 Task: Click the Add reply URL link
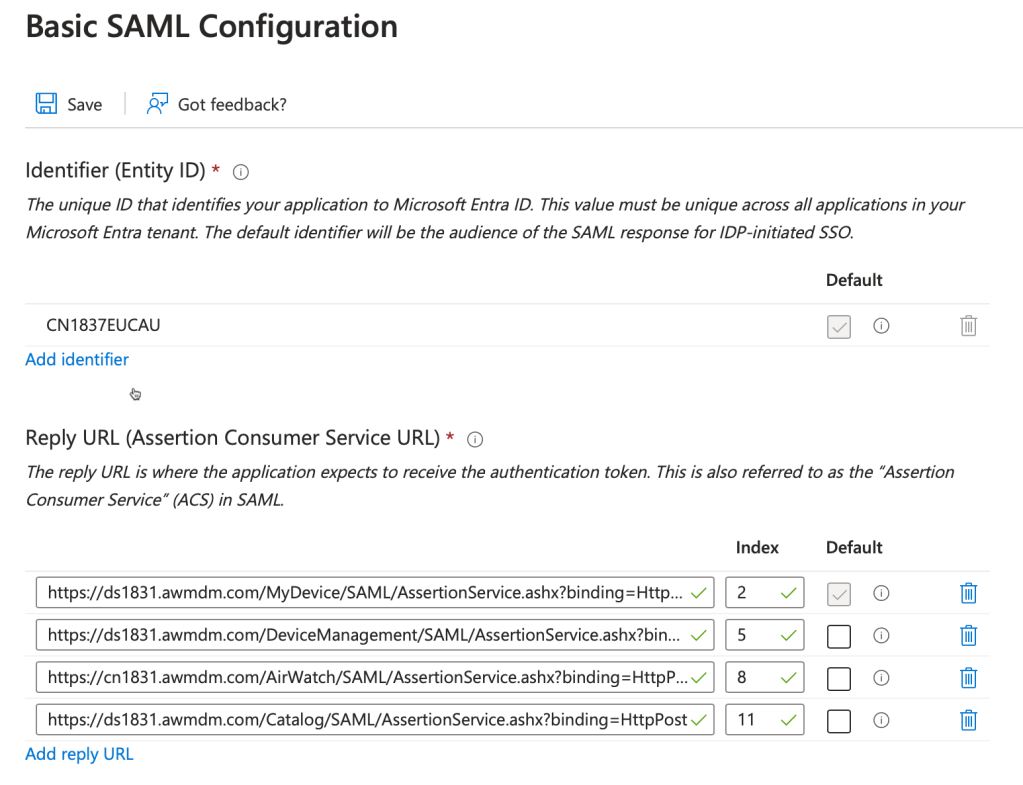coord(79,754)
